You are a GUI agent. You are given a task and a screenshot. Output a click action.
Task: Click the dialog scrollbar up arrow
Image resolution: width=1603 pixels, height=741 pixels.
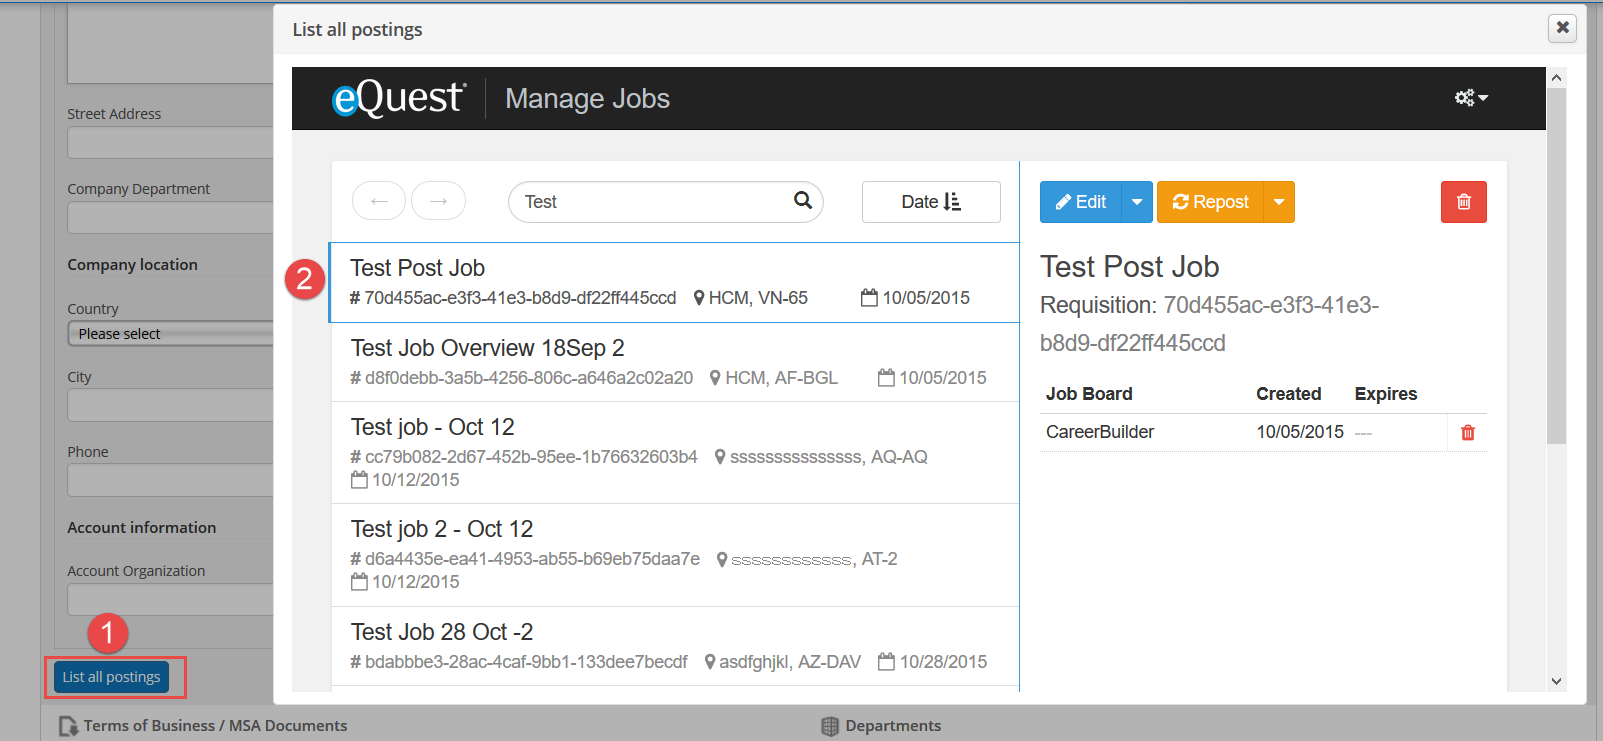[x=1556, y=77]
